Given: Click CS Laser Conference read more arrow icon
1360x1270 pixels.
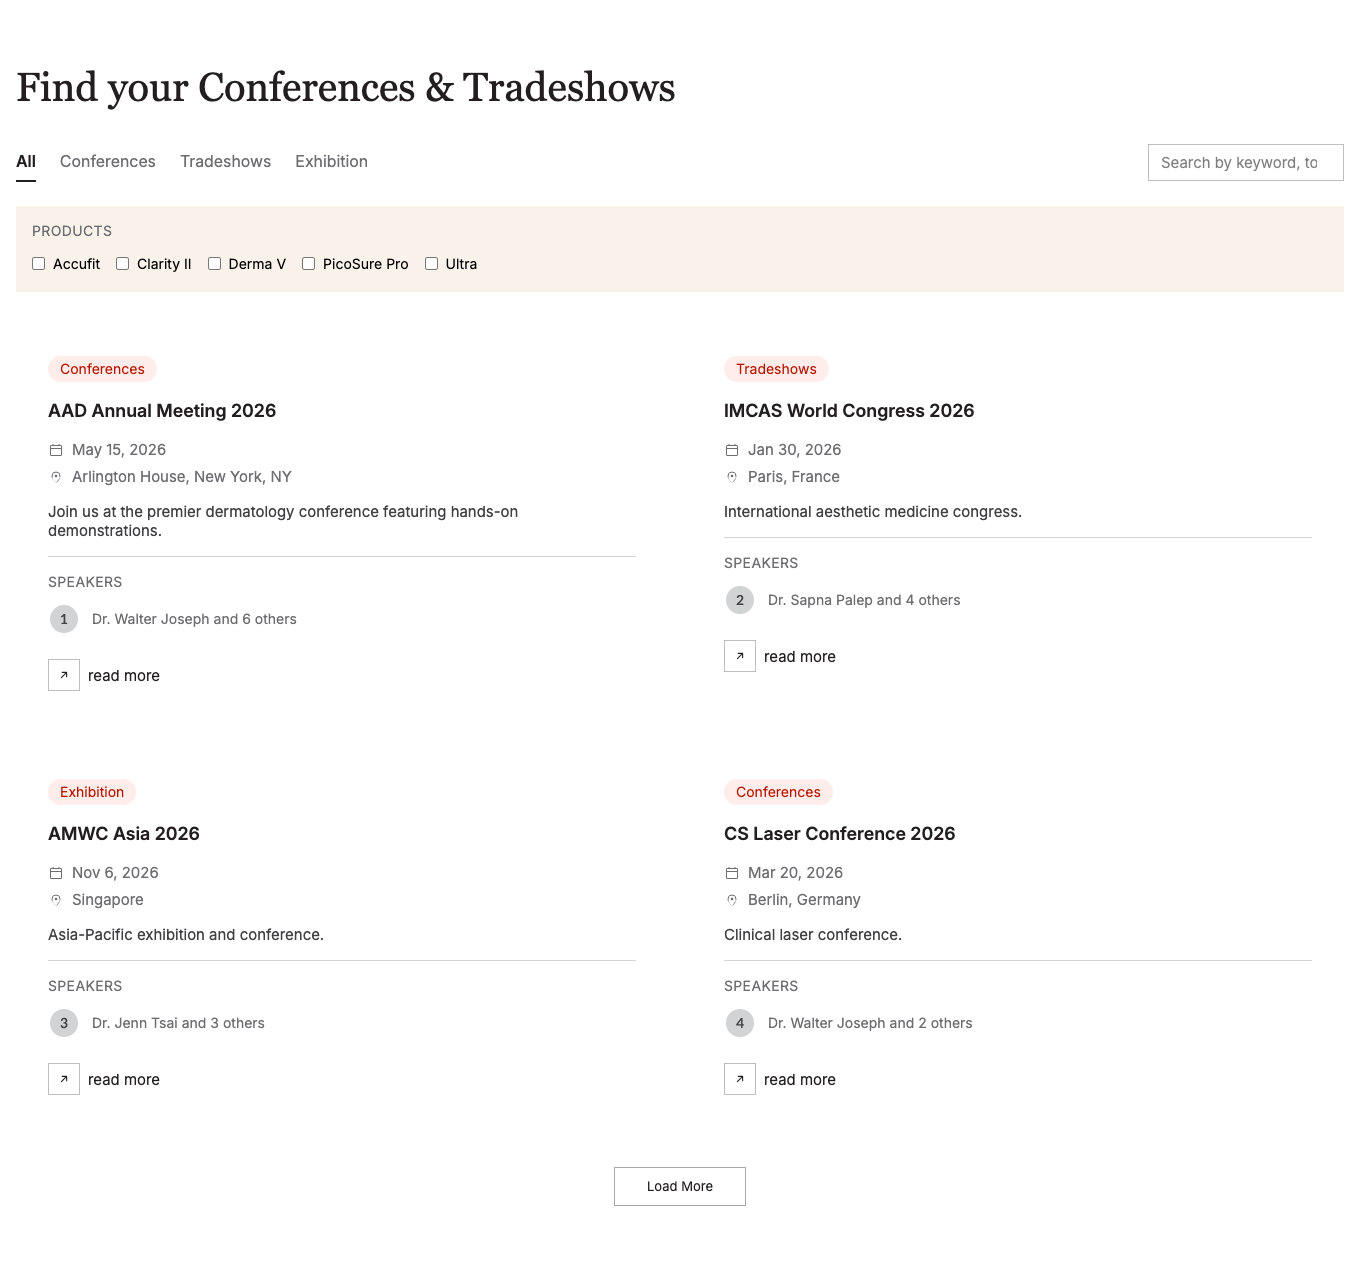Looking at the screenshot, I should click(x=740, y=1079).
